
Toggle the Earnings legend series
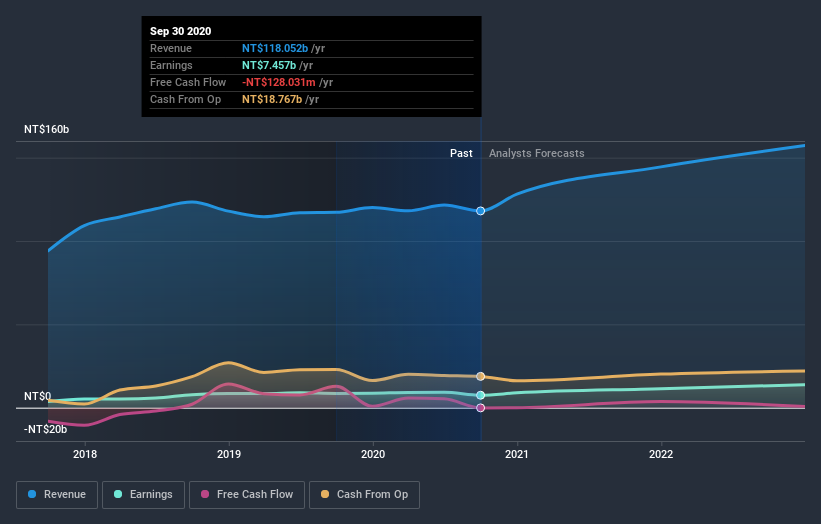pyautogui.click(x=143, y=495)
